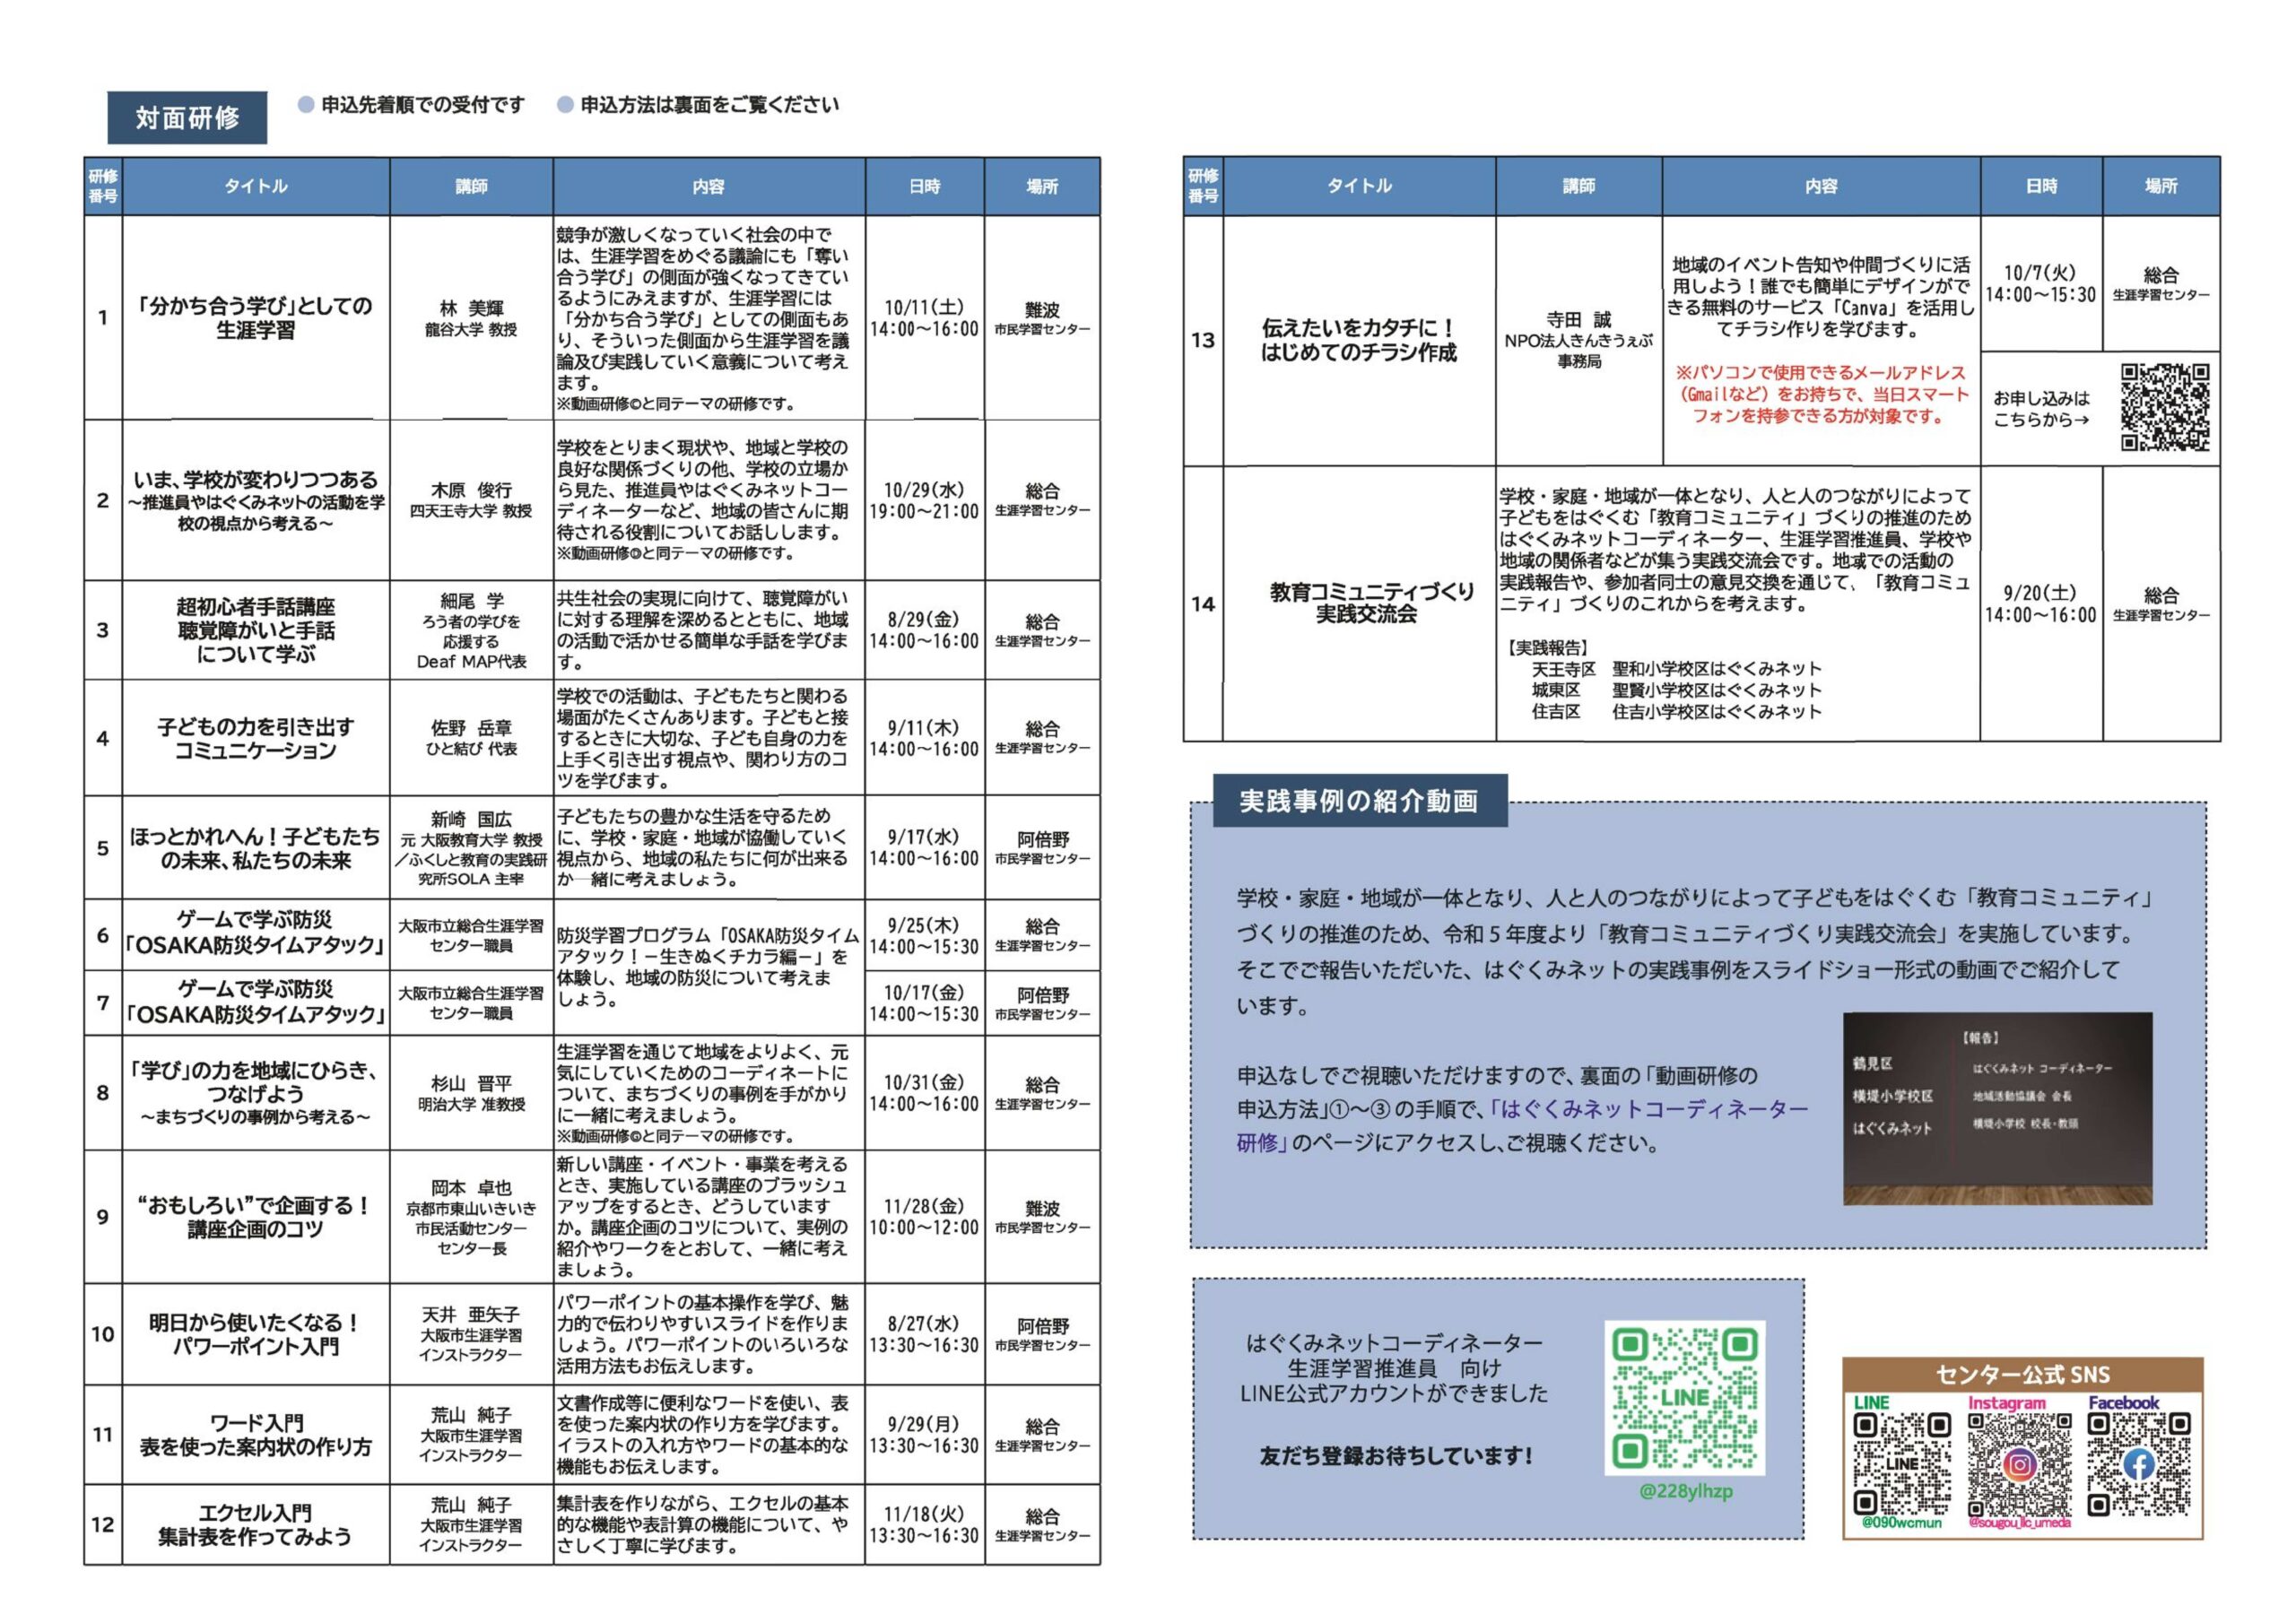Click the タイトル header in the left table
This screenshot has height=1623, width=2296.
256,187
